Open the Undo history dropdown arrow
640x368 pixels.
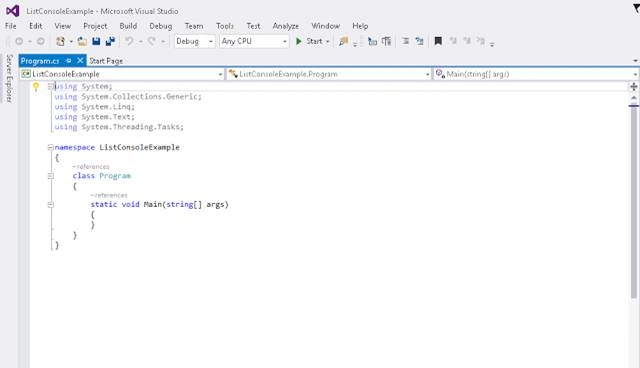140,42
